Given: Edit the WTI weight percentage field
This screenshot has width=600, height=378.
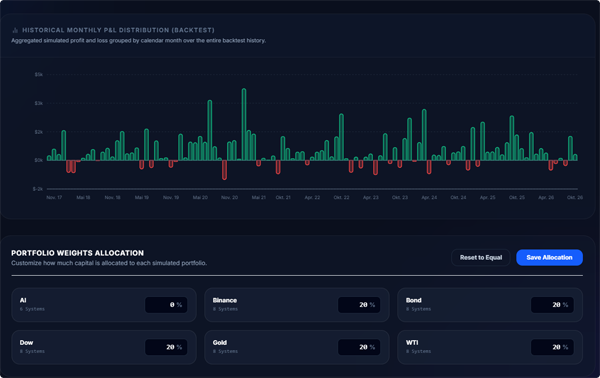Looking at the screenshot, I should click(552, 347).
